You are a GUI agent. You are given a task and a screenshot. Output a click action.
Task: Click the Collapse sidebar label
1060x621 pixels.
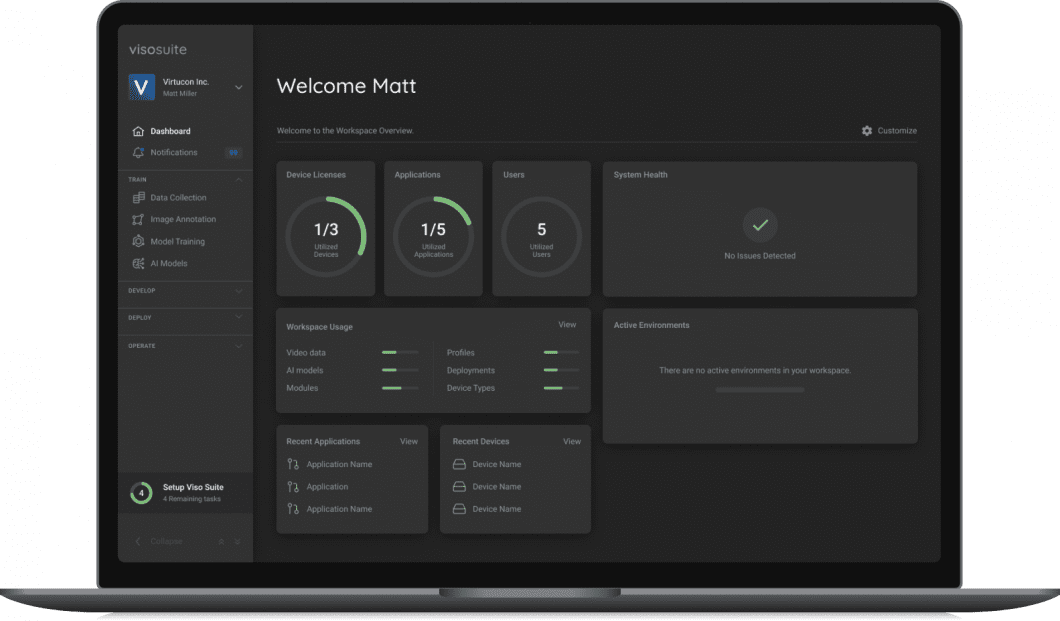pyautogui.click(x=166, y=541)
